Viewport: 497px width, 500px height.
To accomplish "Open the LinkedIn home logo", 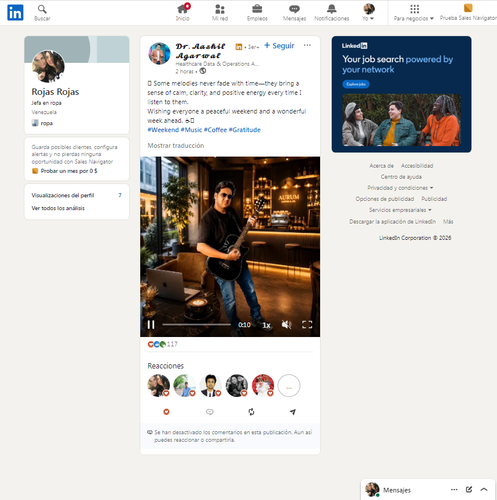I will click(x=15, y=13).
